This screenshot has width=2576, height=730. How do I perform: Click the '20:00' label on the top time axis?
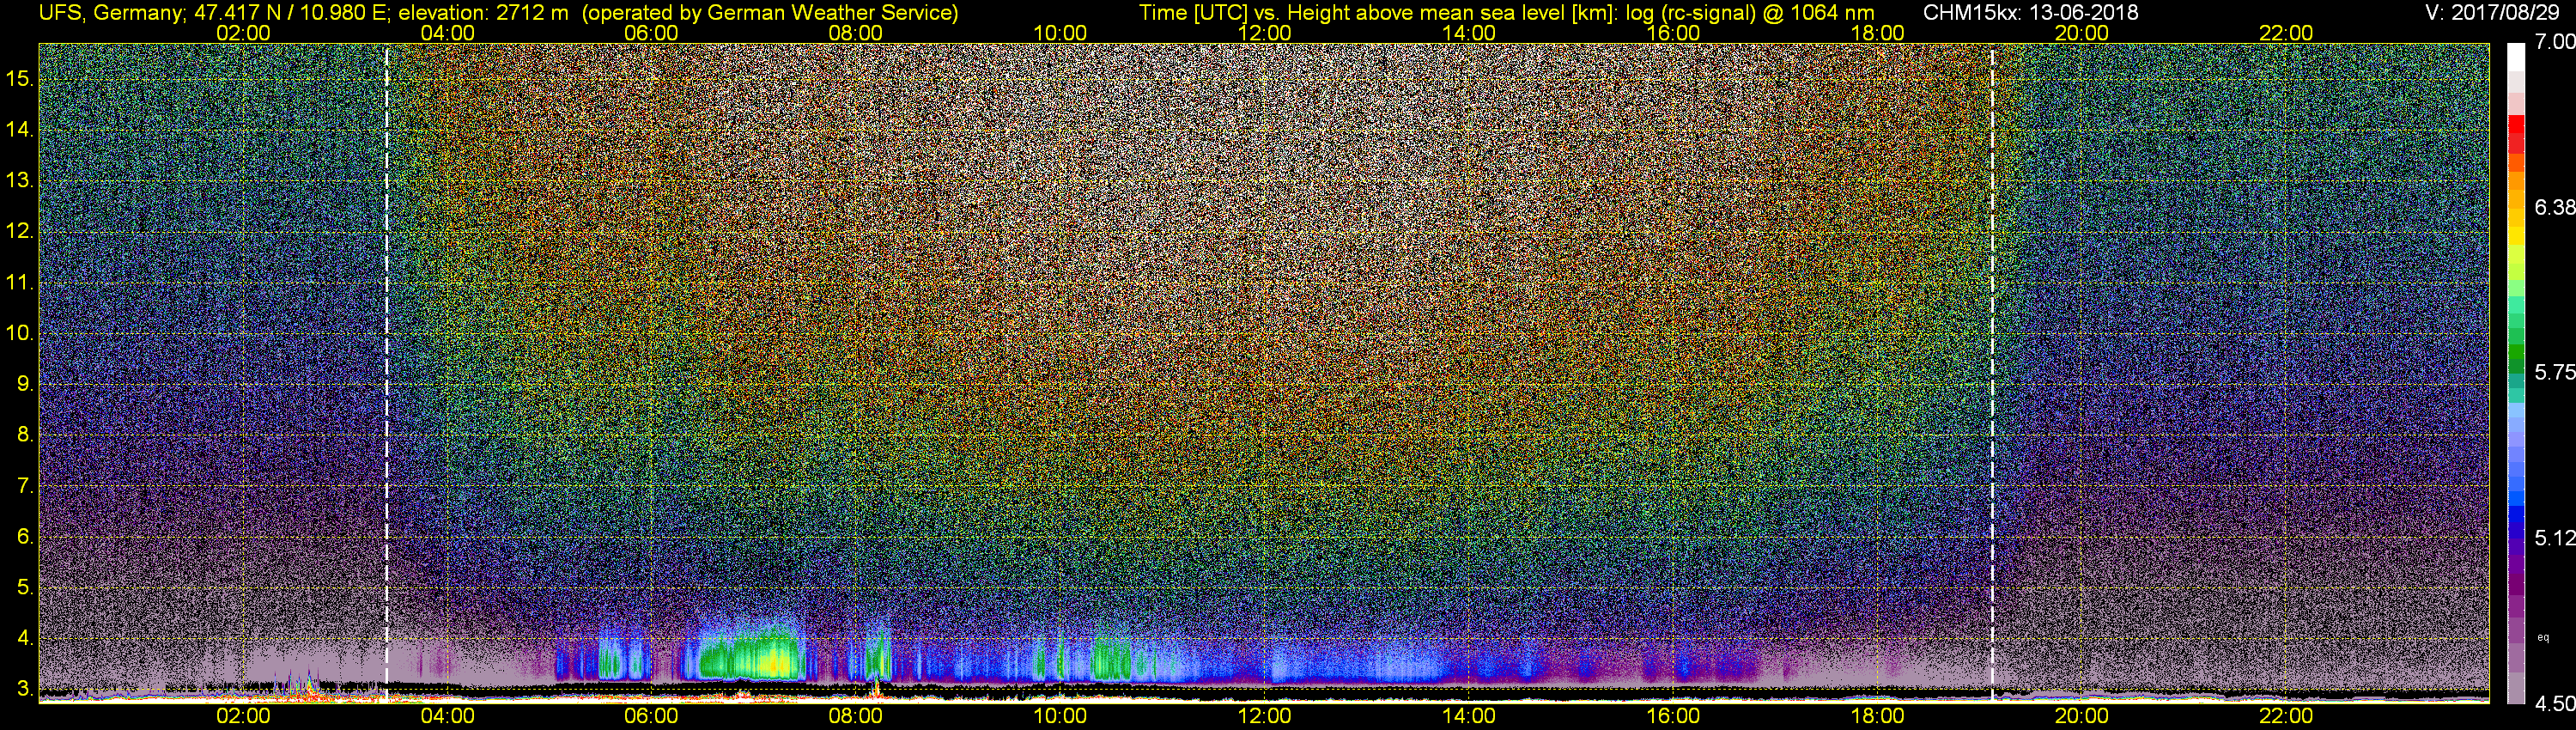2082,33
